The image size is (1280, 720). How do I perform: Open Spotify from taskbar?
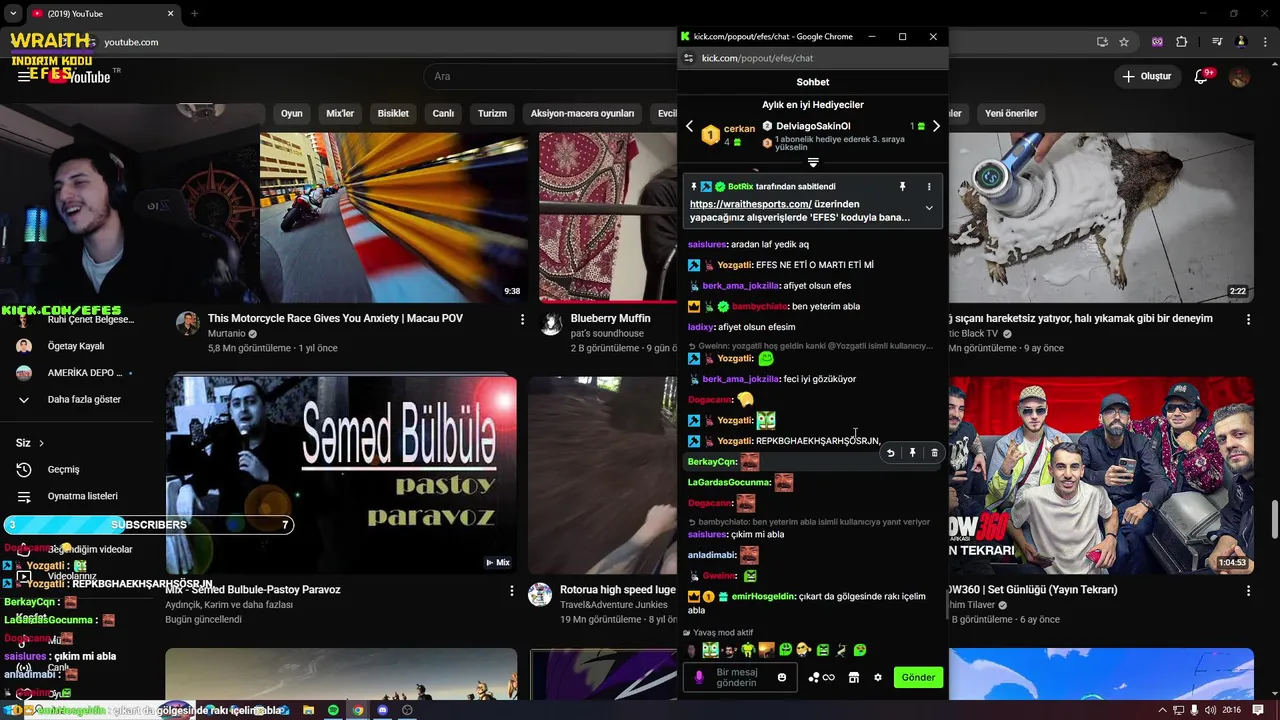tap(333, 710)
